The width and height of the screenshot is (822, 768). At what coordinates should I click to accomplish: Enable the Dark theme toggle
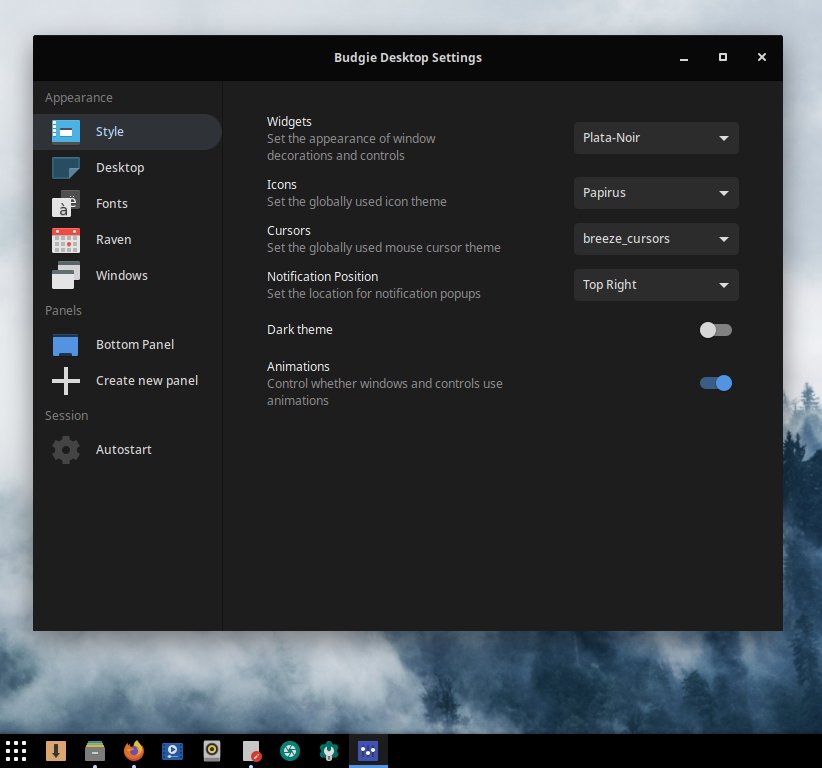pos(716,330)
